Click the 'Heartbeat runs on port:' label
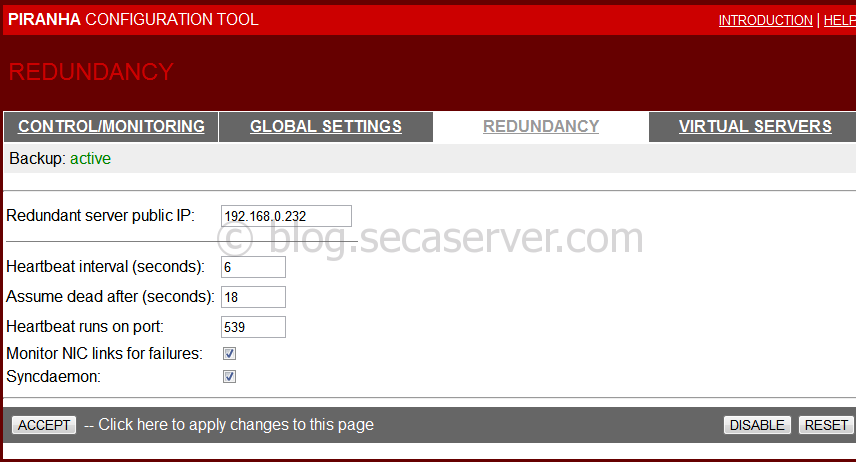856x462 pixels. pos(85,327)
